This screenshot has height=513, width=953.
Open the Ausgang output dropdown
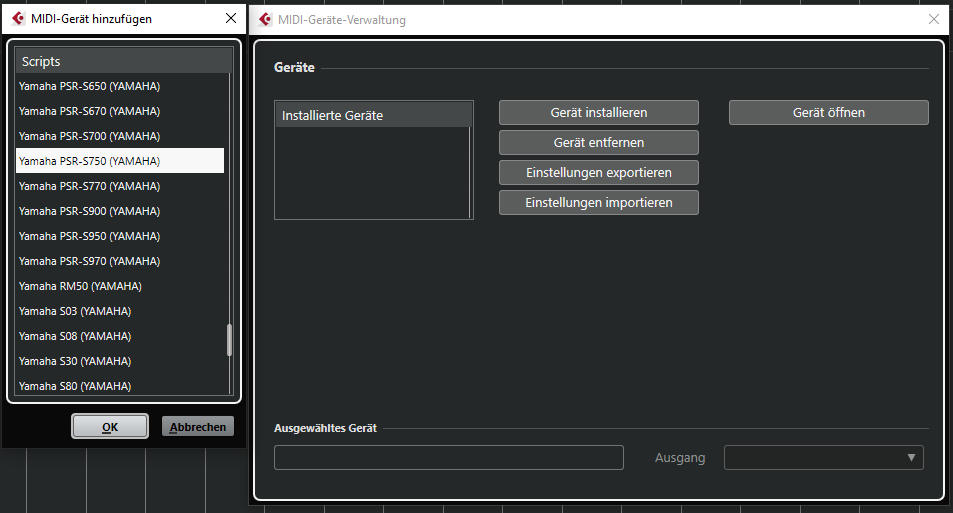[824, 458]
